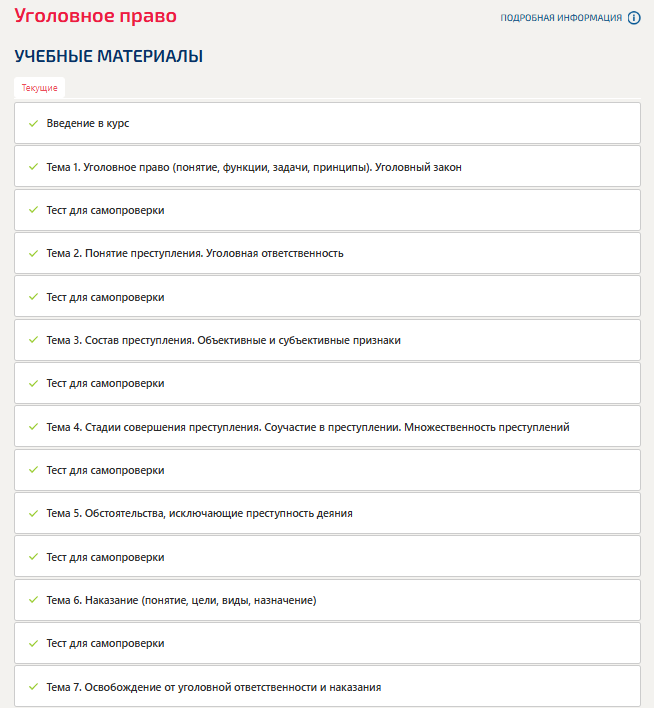Click the checkmark icon beside Введение в курс
This screenshot has height=708, width=654.
pos(33,124)
